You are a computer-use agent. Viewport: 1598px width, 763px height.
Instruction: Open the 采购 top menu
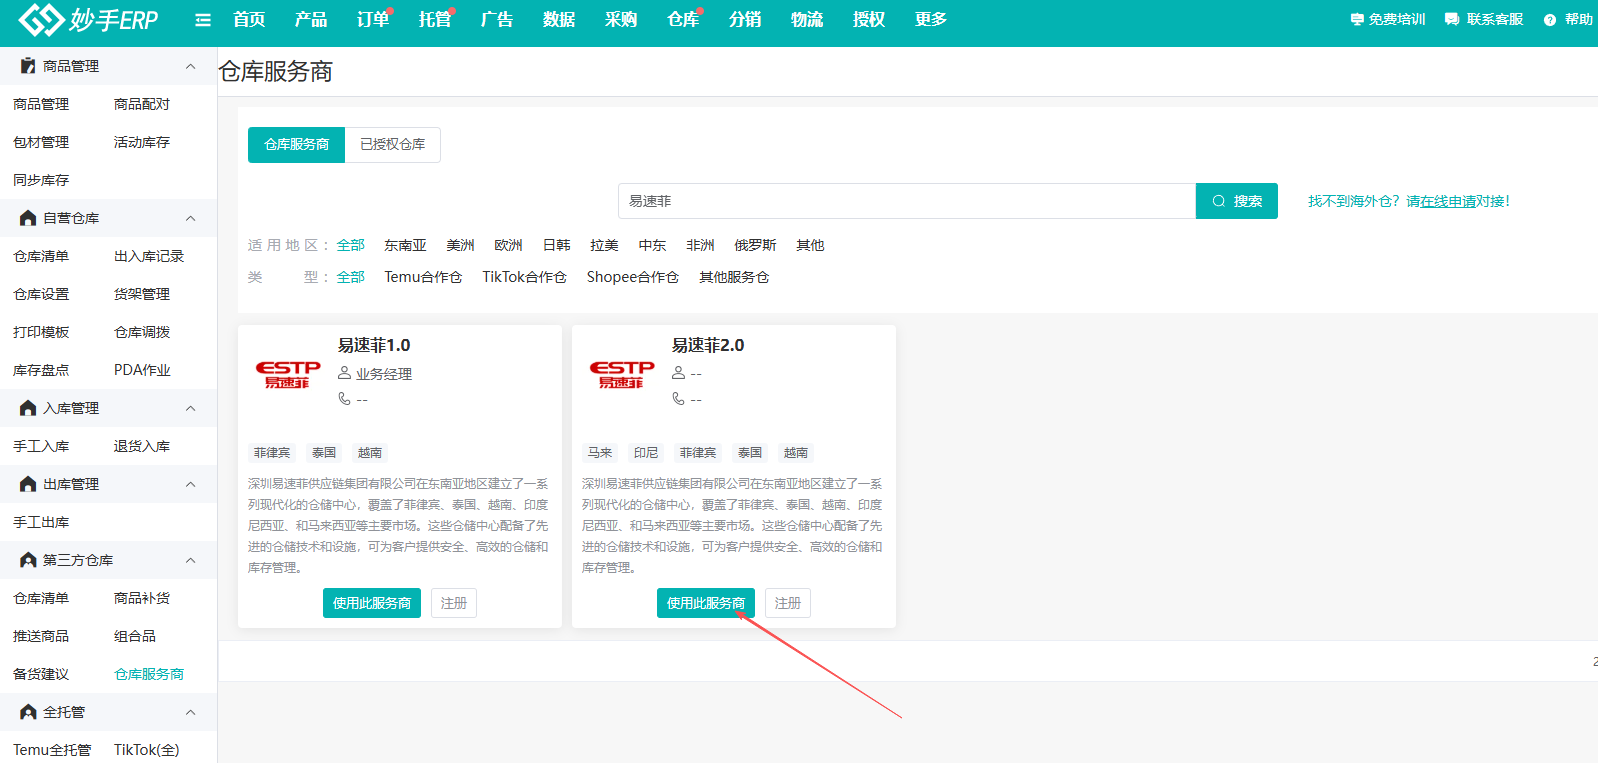[621, 20]
